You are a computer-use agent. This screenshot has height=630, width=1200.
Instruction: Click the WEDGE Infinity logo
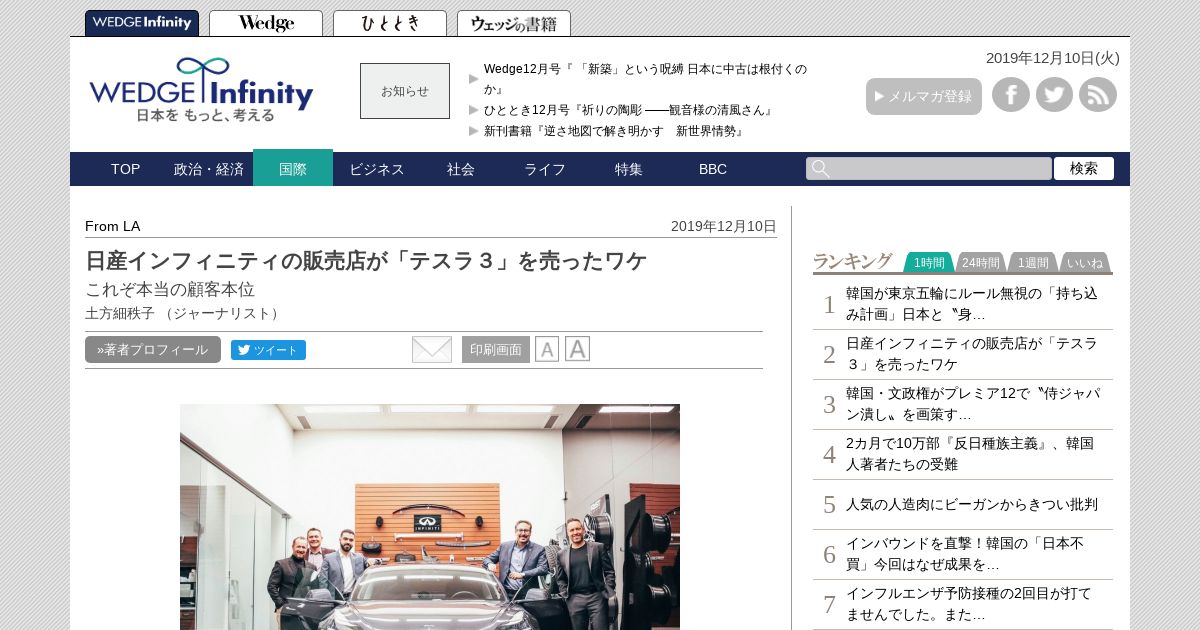pyautogui.click(x=201, y=90)
